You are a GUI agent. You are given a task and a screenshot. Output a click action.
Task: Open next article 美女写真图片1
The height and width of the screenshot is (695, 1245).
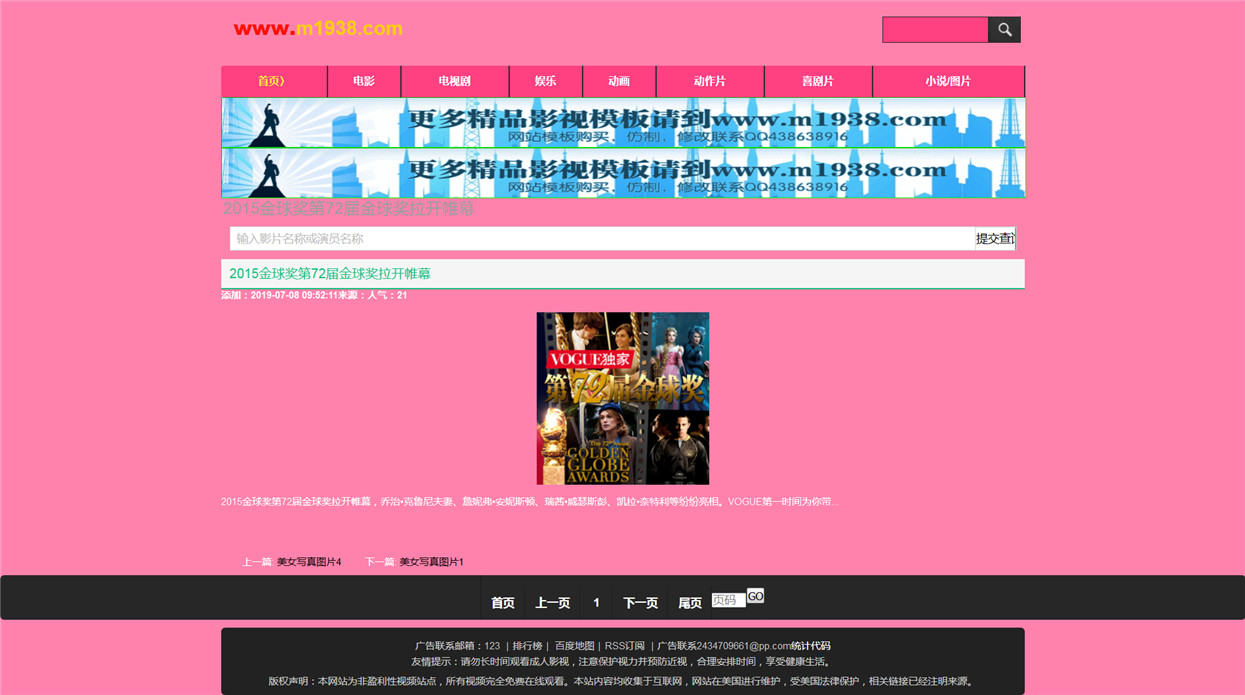431,562
